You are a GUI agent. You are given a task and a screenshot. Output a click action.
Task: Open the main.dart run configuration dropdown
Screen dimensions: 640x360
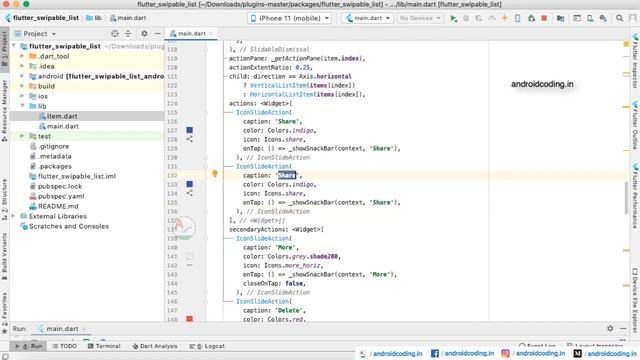[x=368, y=18]
